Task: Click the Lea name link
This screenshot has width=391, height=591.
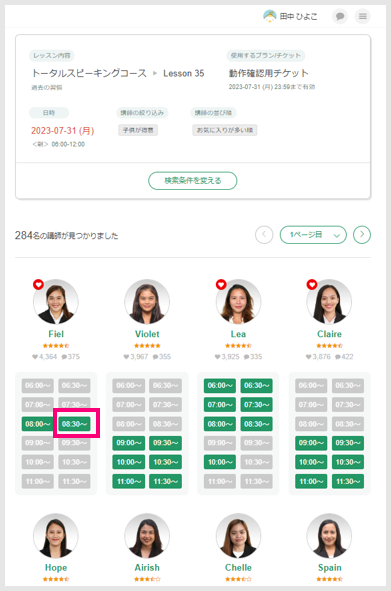Action: click(238, 334)
